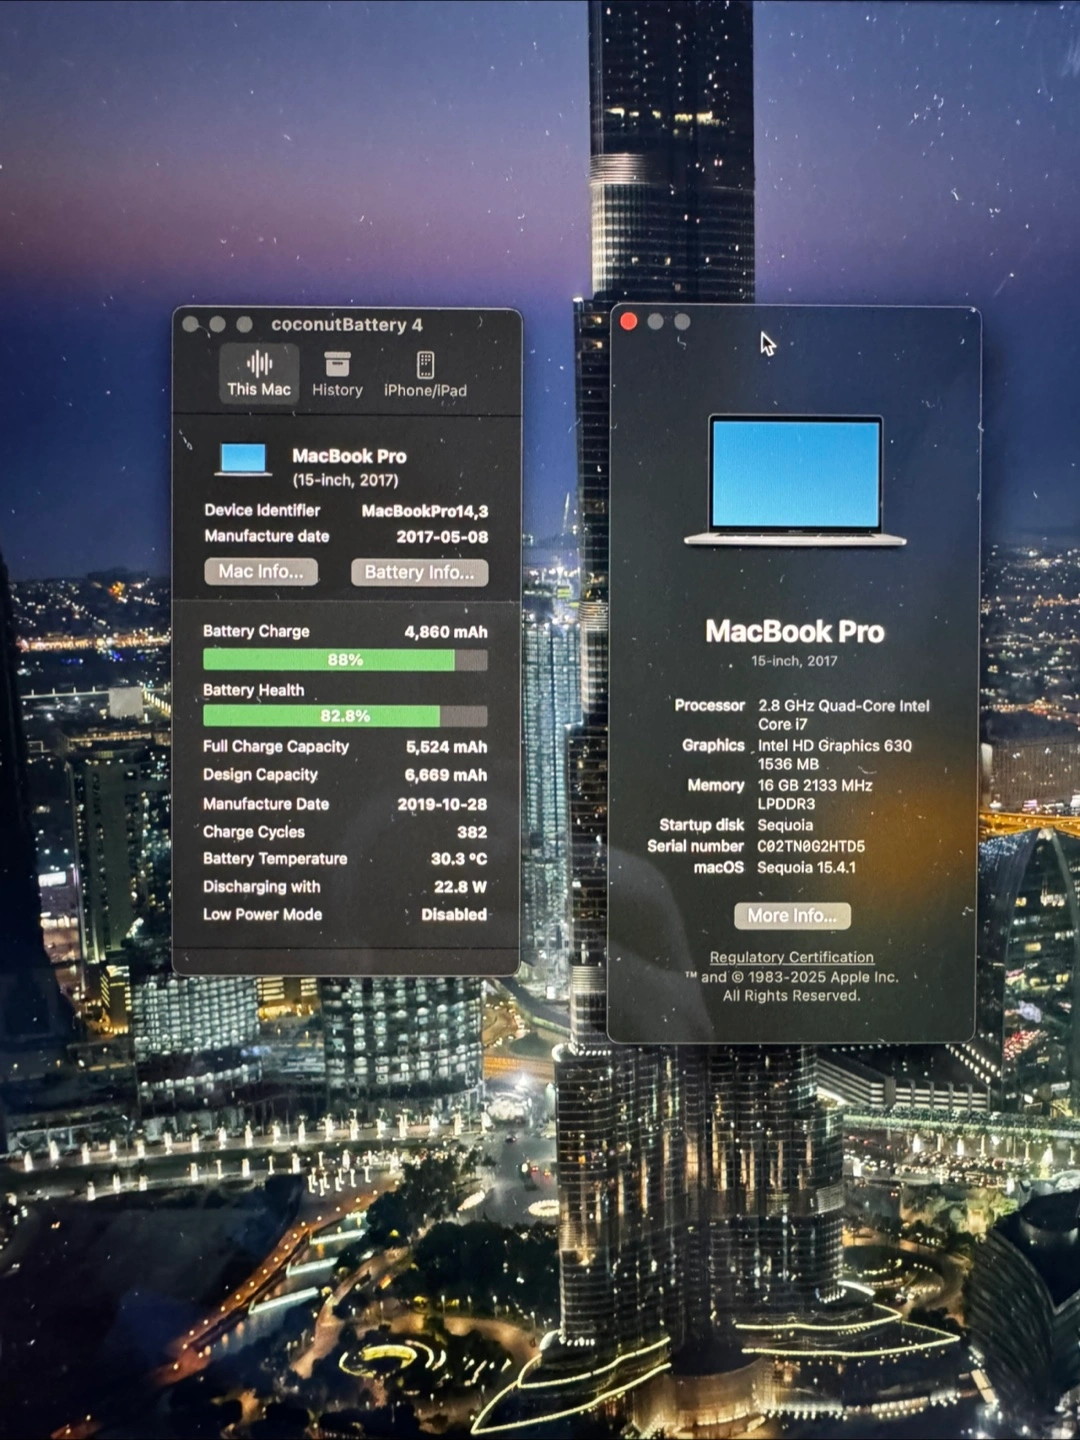Open More Info... in About This Mac
1080x1440 pixels.
792,916
